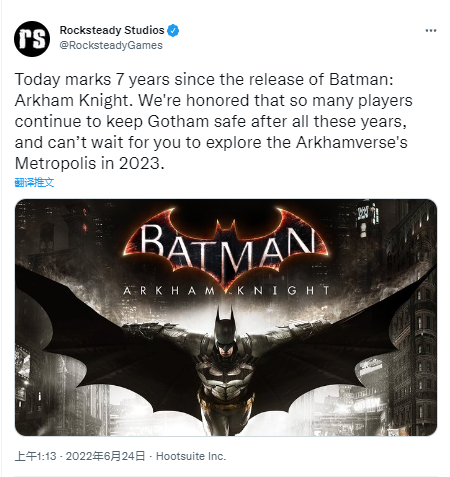The height and width of the screenshot is (477, 450).
Task: Click the bat symbol on Batman's chest
Action: click(227, 371)
